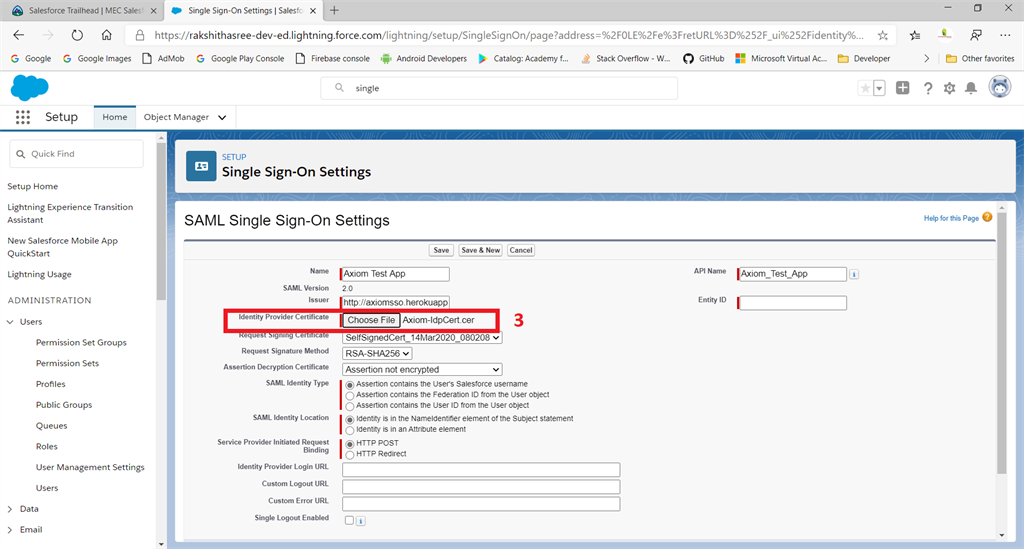
Task: Click Salesforce favorites star icon
Action: [865, 88]
